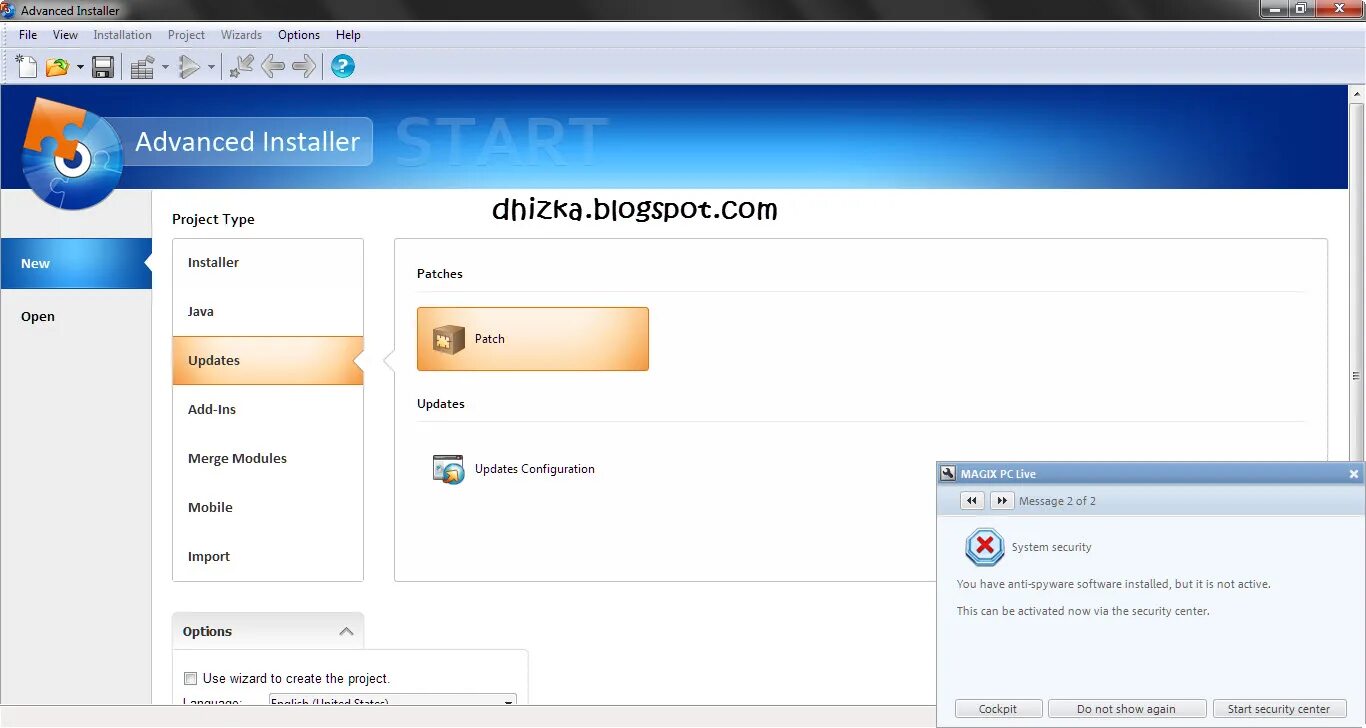
Task: Open the Help menu
Action: (x=348, y=35)
